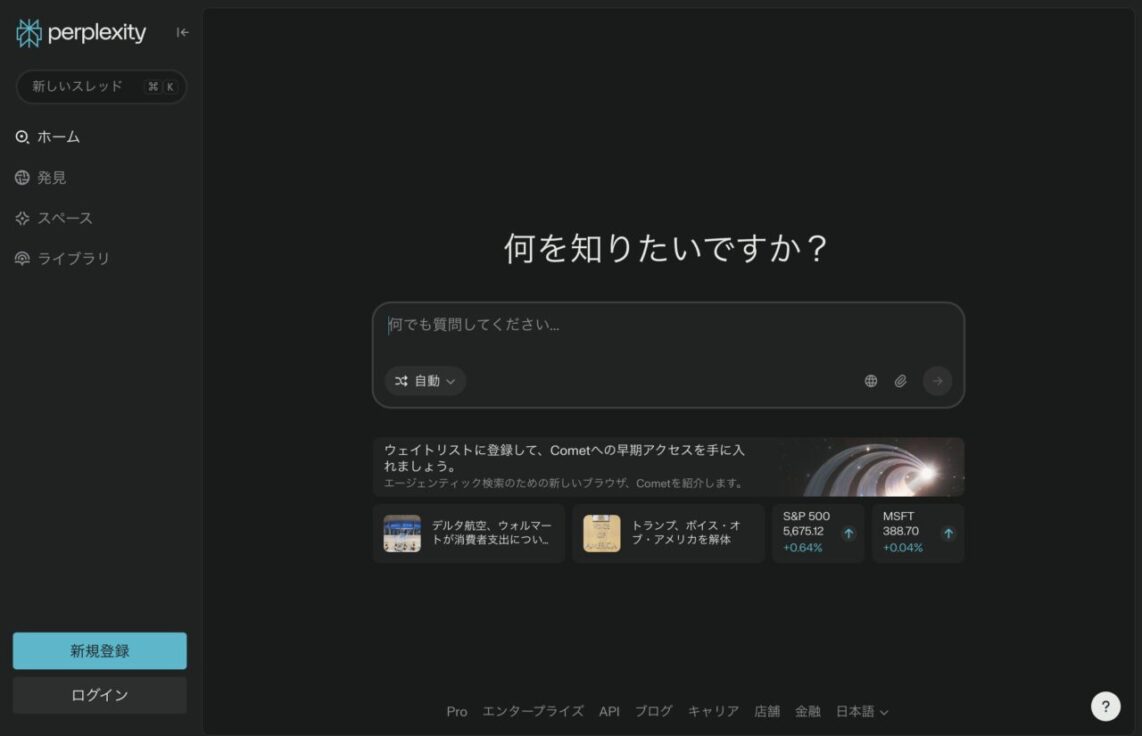This screenshot has height=736, width=1142.
Task: Open the Delta Air Lines news card
Action: click(x=468, y=533)
